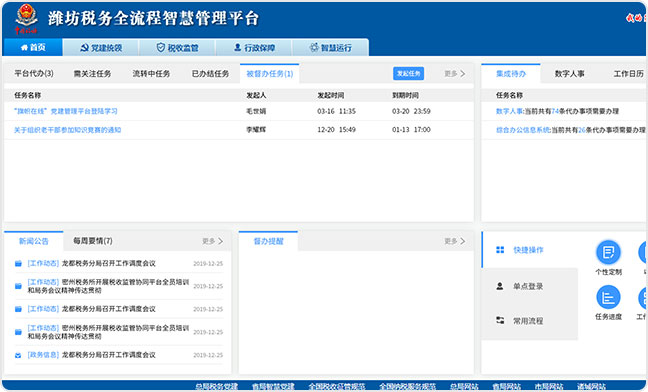648x392 pixels.
Task: Open footer link 全国纳税服务规范
Action: [x=407, y=387]
